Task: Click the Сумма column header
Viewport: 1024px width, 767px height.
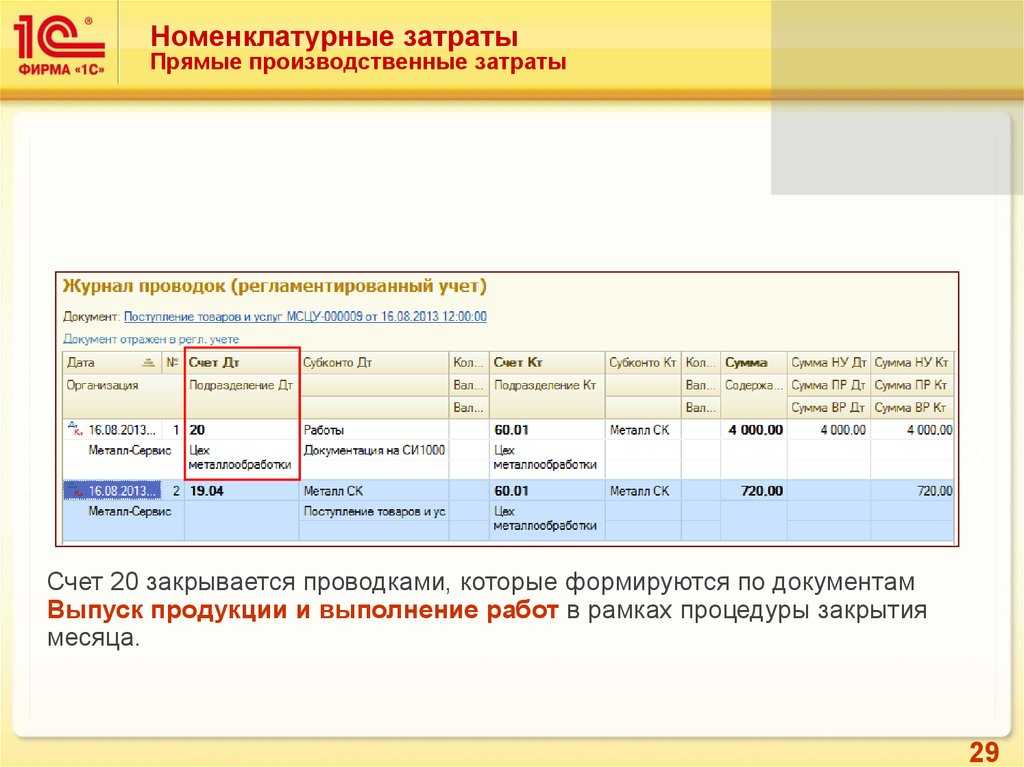Action: (754, 363)
